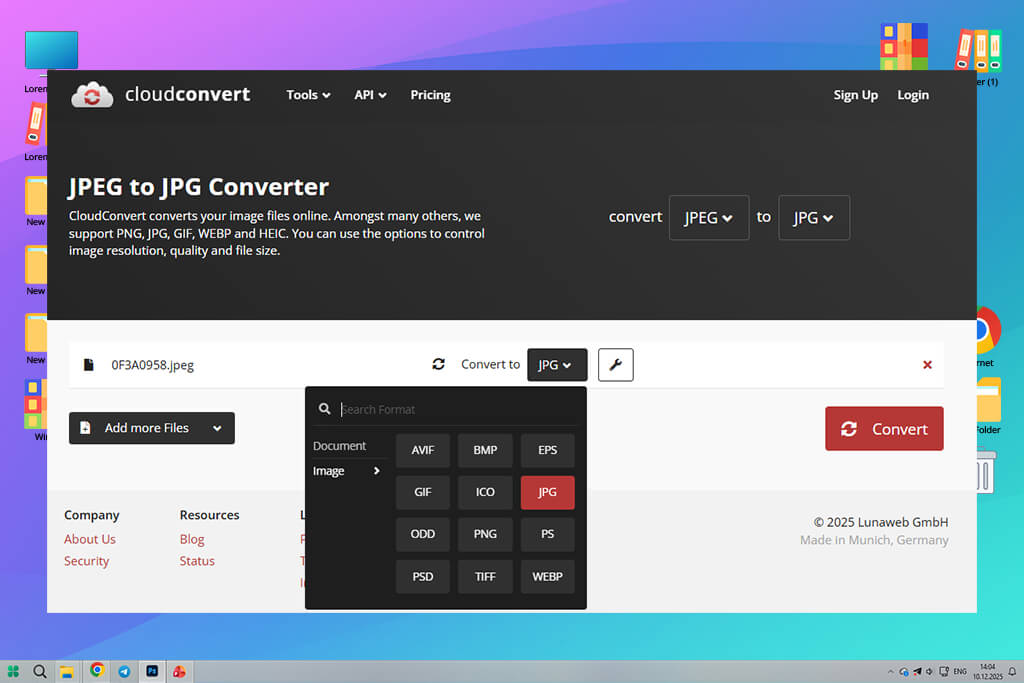Choose GIF format

tap(423, 492)
